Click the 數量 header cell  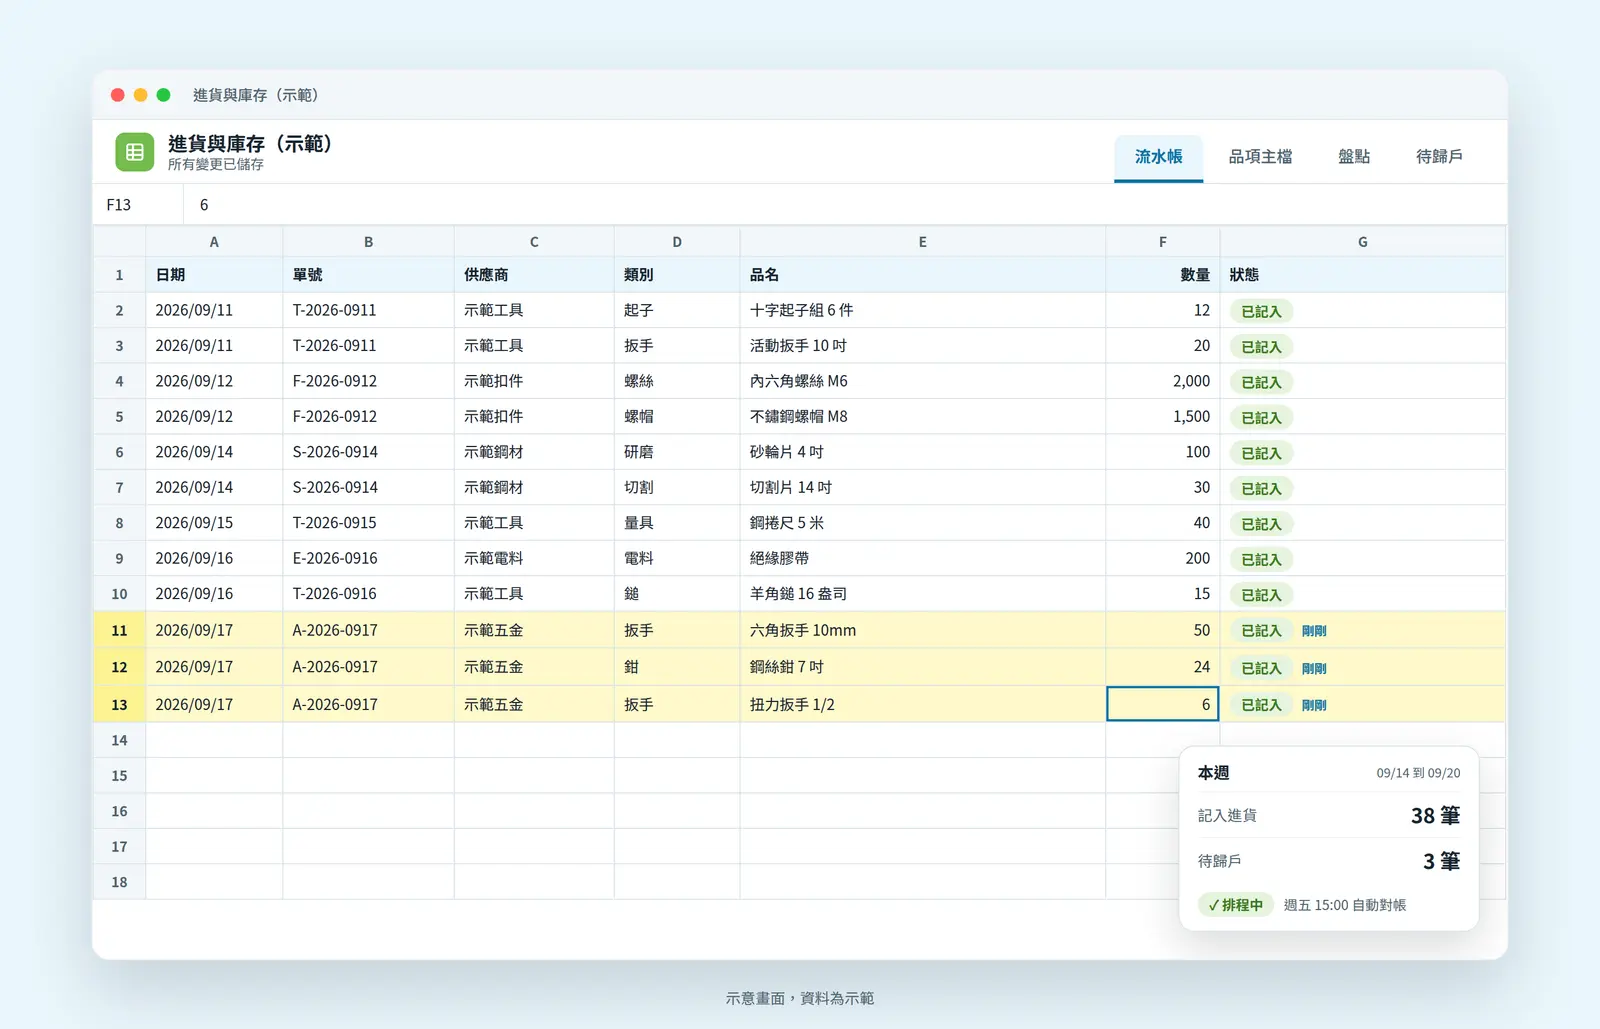(1162, 274)
